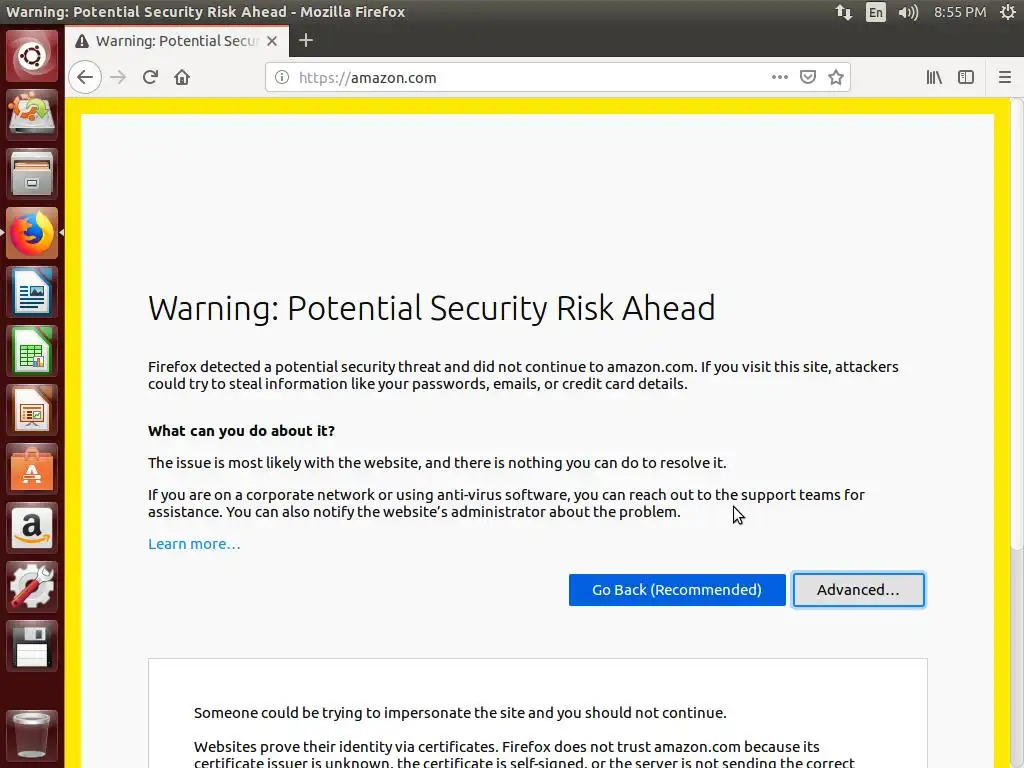
Task: Open the Library icon in toolbar
Action: click(x=934, y=77)
